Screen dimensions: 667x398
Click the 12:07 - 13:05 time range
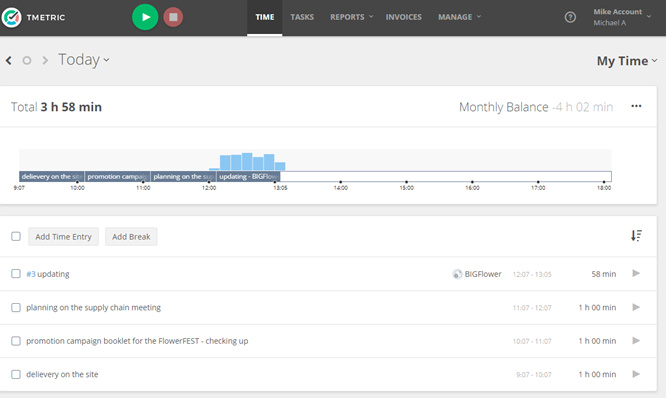(x=532, y=274)
